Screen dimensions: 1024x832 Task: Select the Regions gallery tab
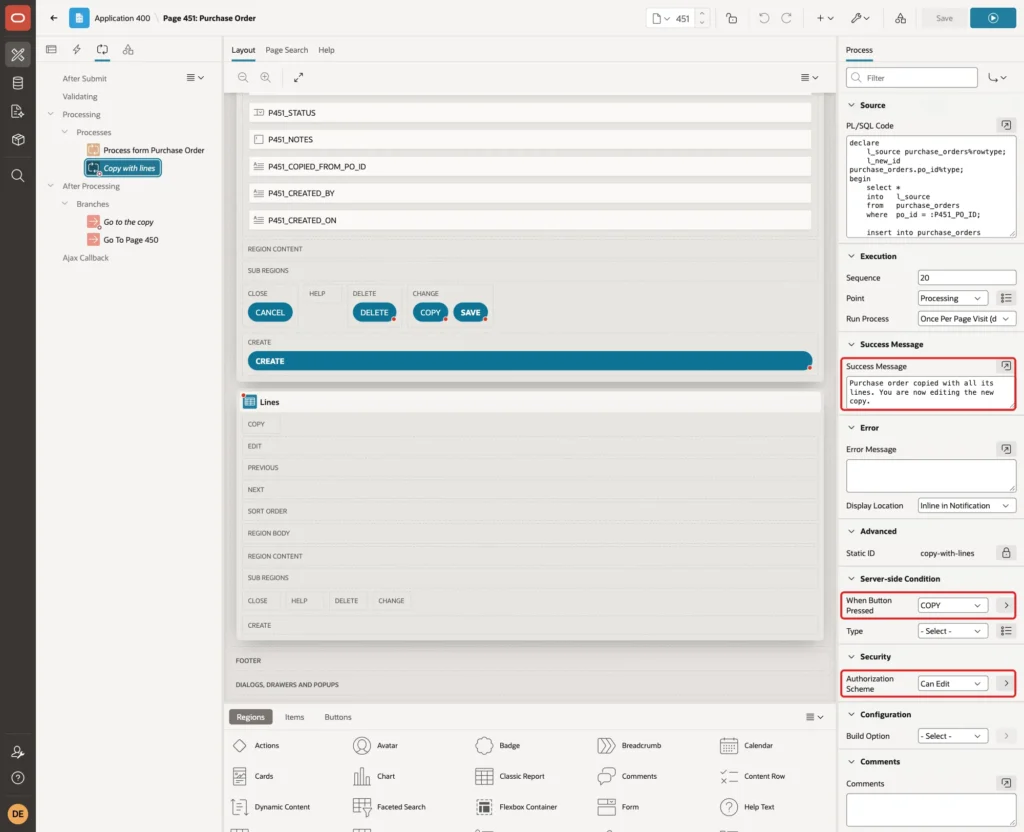click(x=250, y=717)
